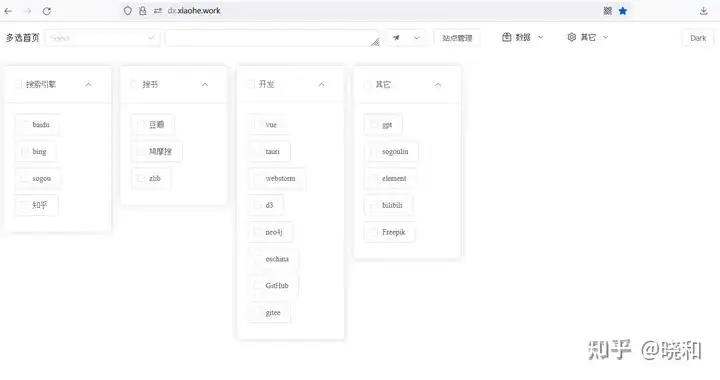Click the shield tracking protection icon
The image size is (720, 380).
(x=128, y=11)
